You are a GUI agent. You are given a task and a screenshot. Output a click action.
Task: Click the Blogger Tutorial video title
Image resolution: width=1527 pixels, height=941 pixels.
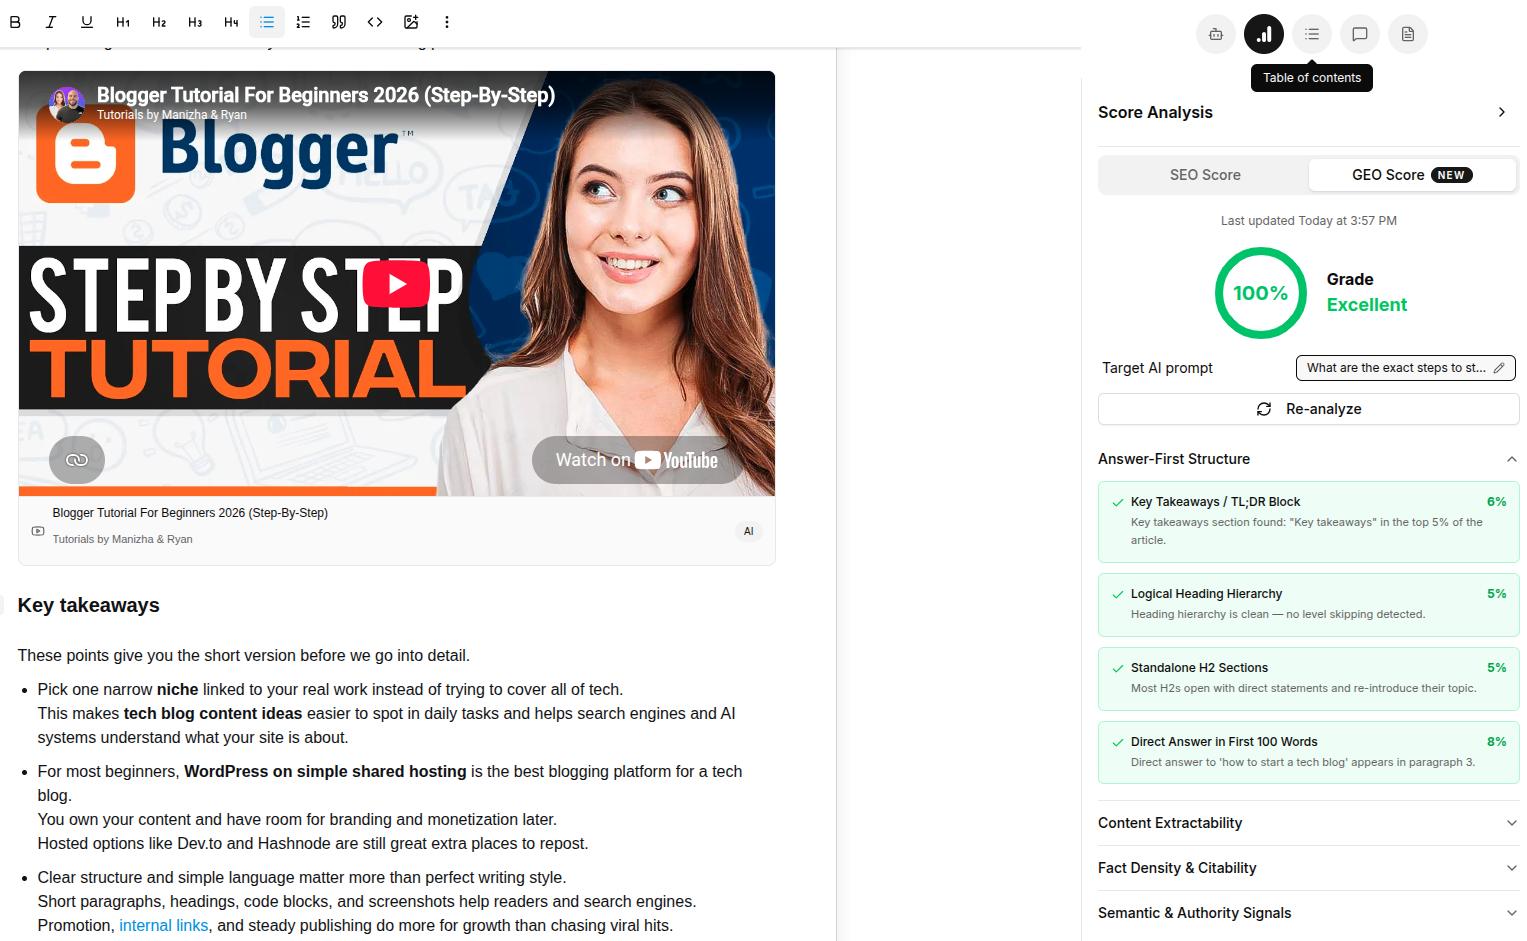(x=326, y=95)
